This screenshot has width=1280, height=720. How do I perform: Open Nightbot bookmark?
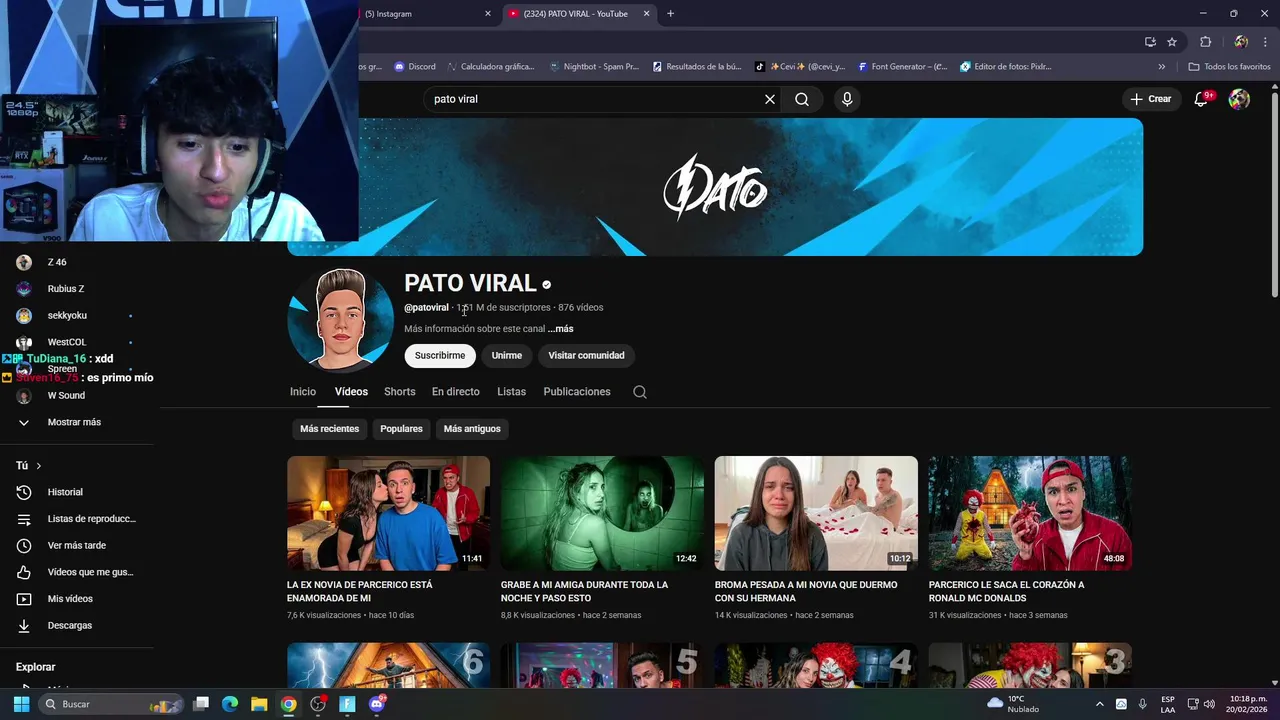pos(594,67)
